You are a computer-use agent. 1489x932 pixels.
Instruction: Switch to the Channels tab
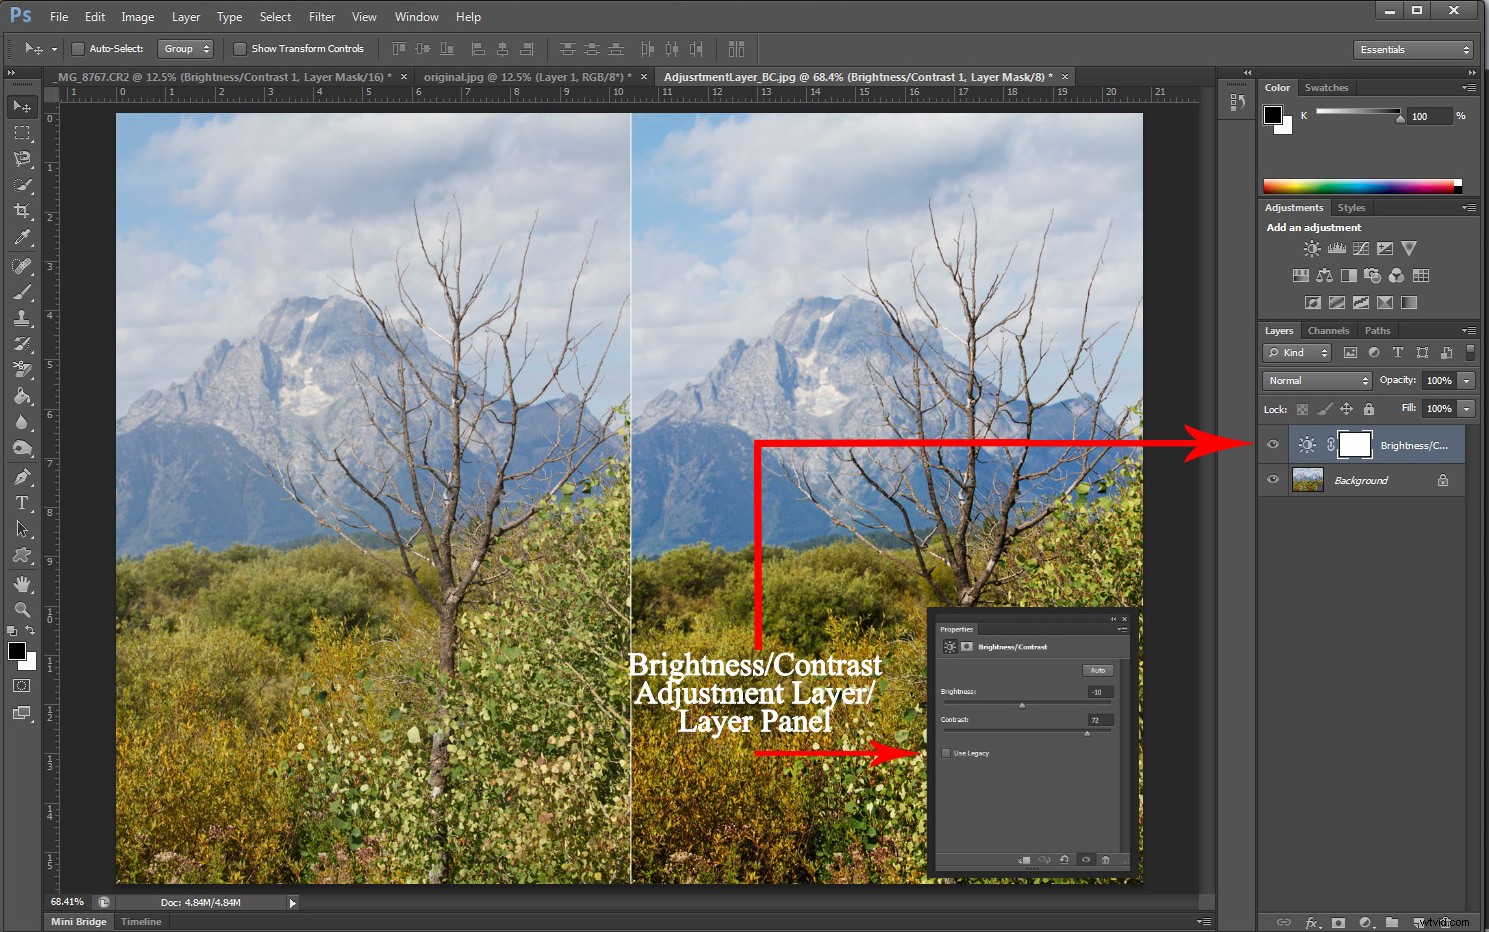[1328, 330]
